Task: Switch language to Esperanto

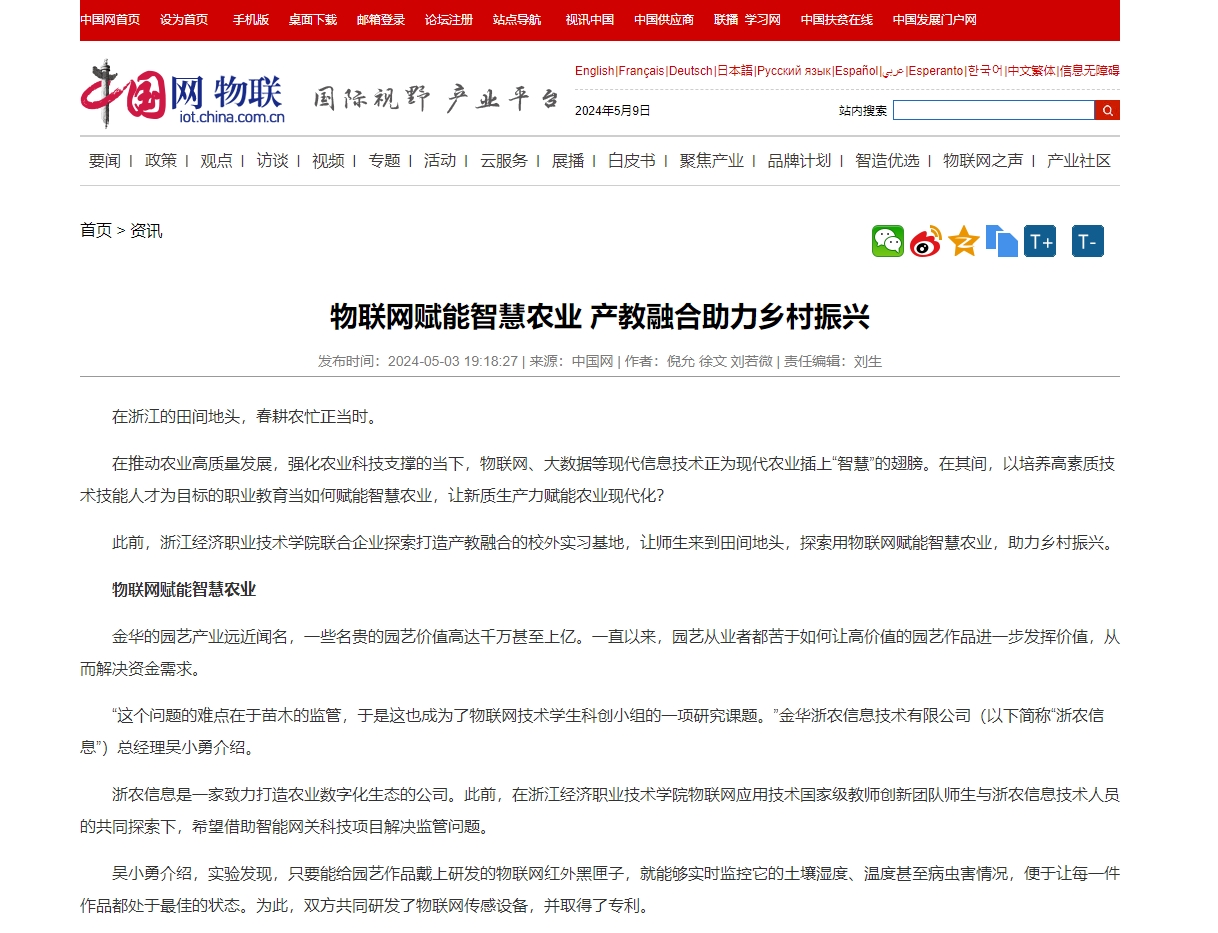Action: (x=936, y=71)
